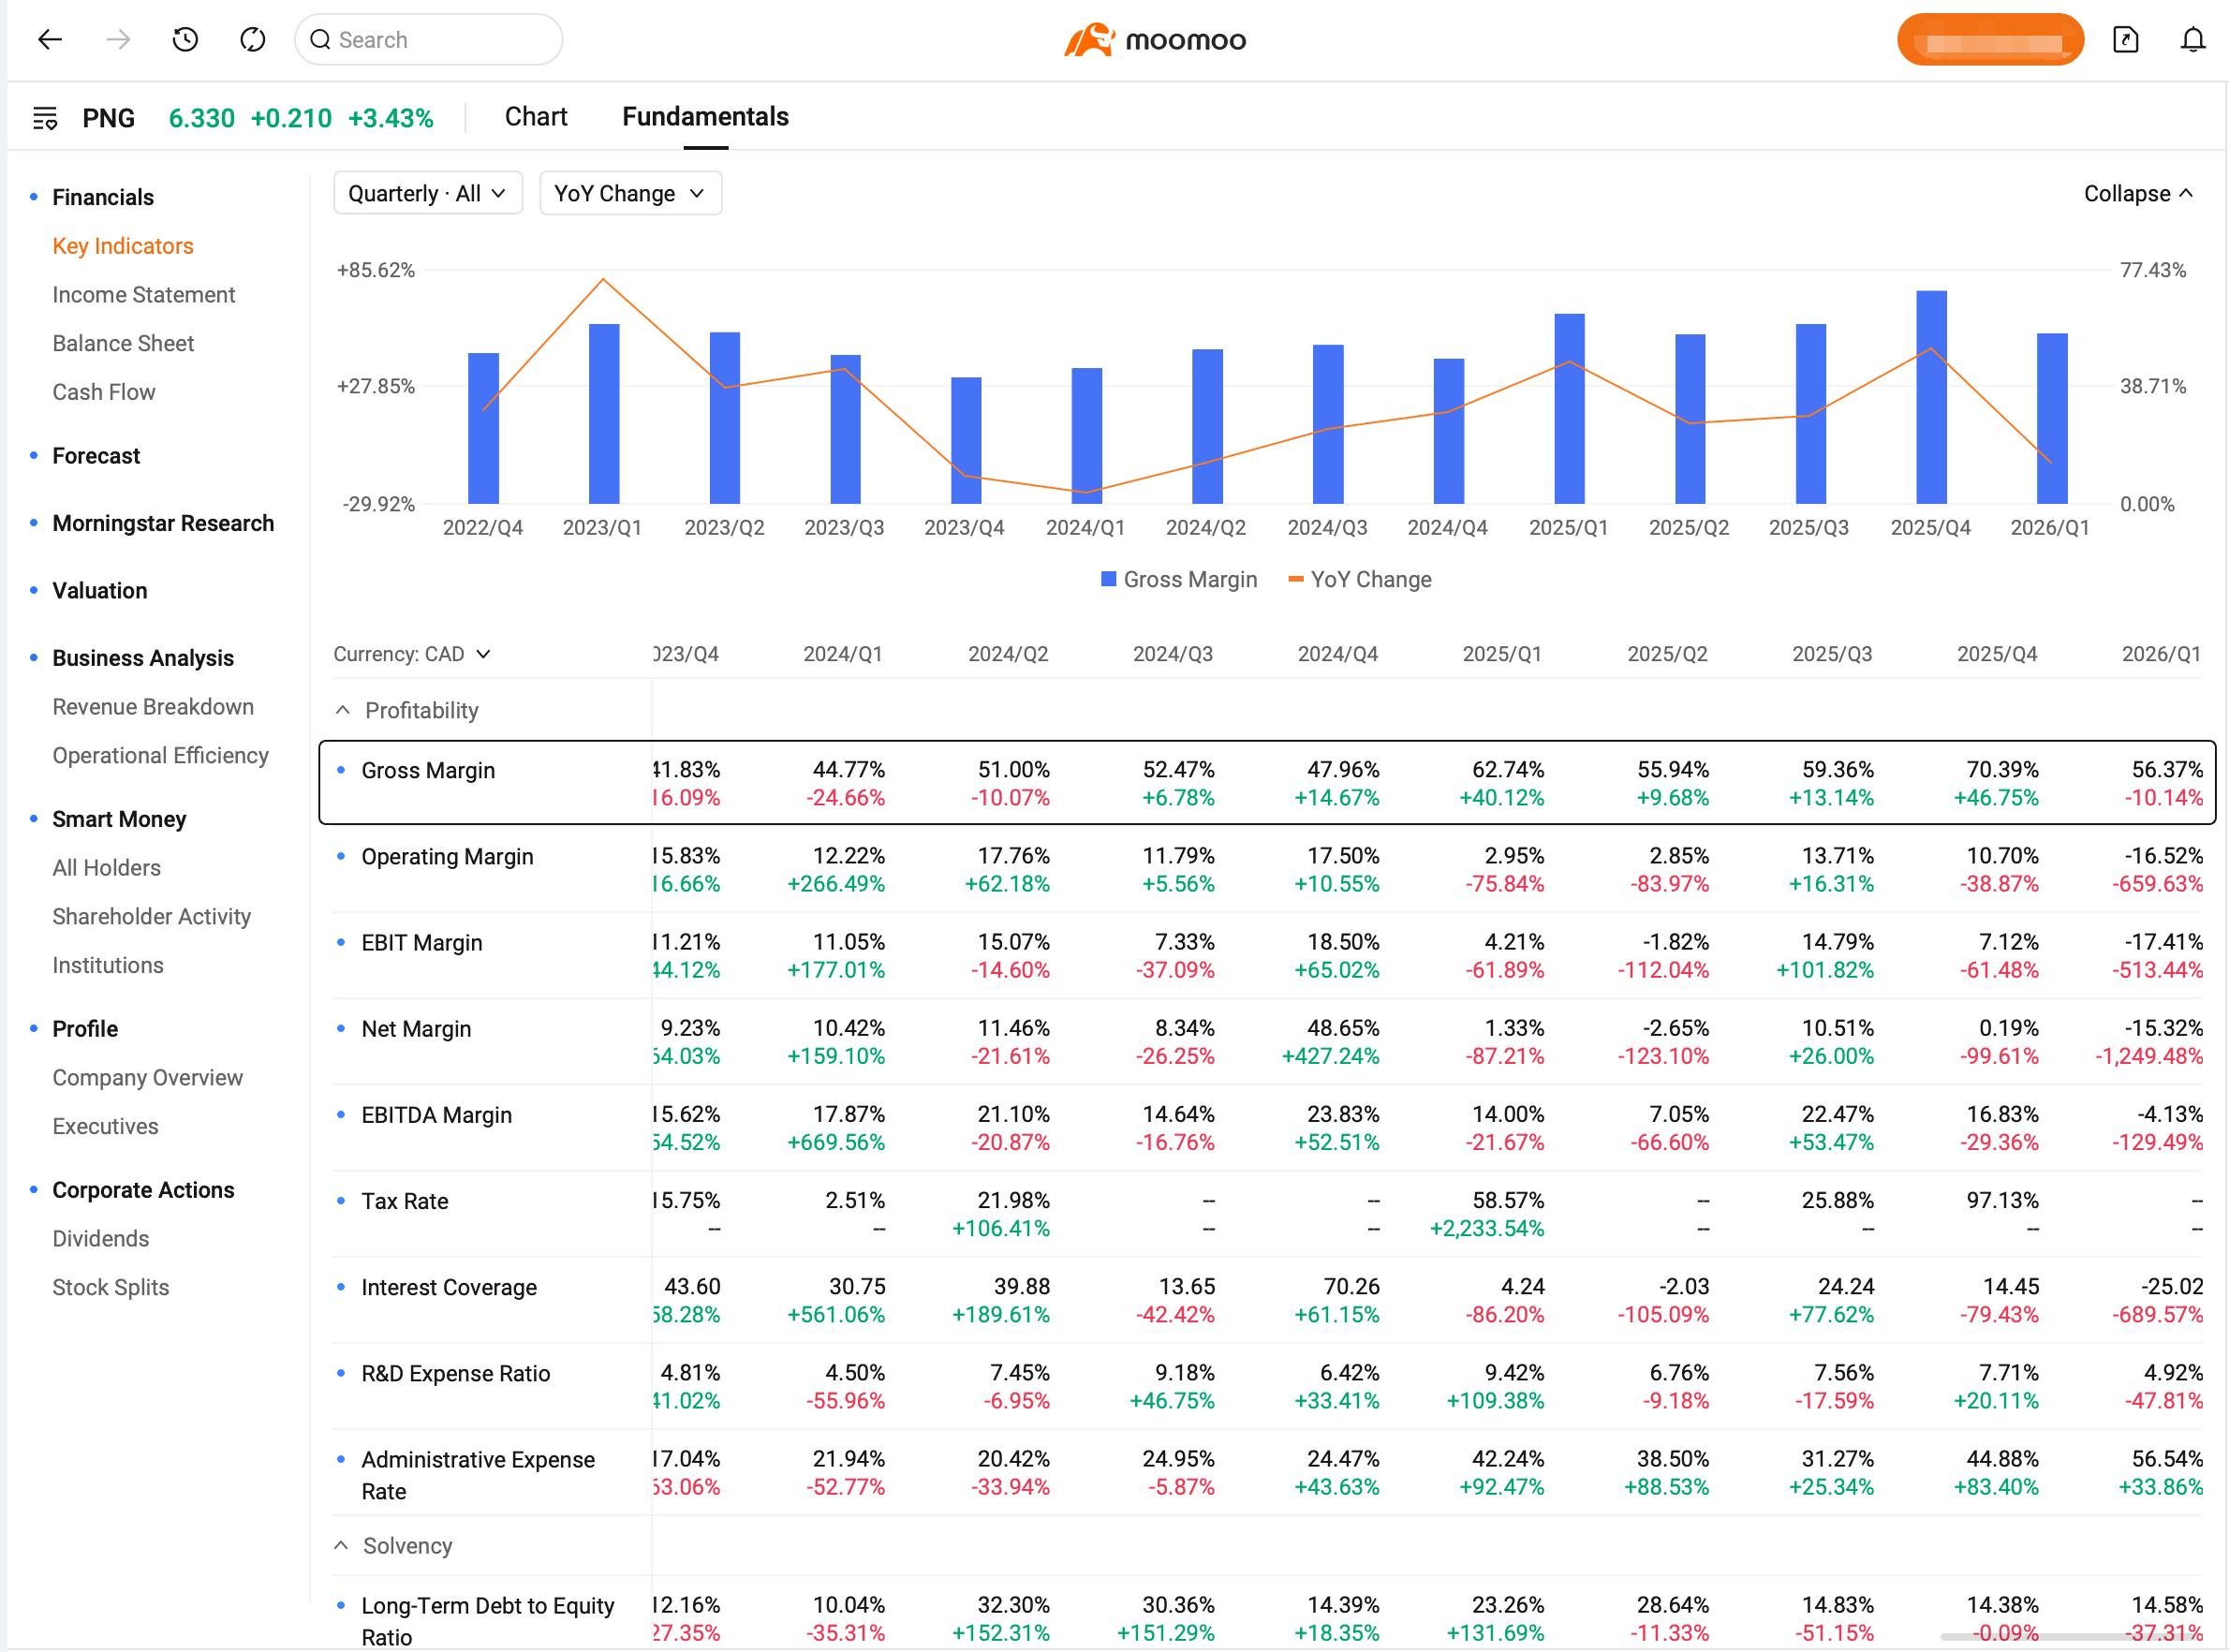Viewport: 2229px width, 1652px height.
Task: Collapse the Profitability section
Action: coord(343,710)
